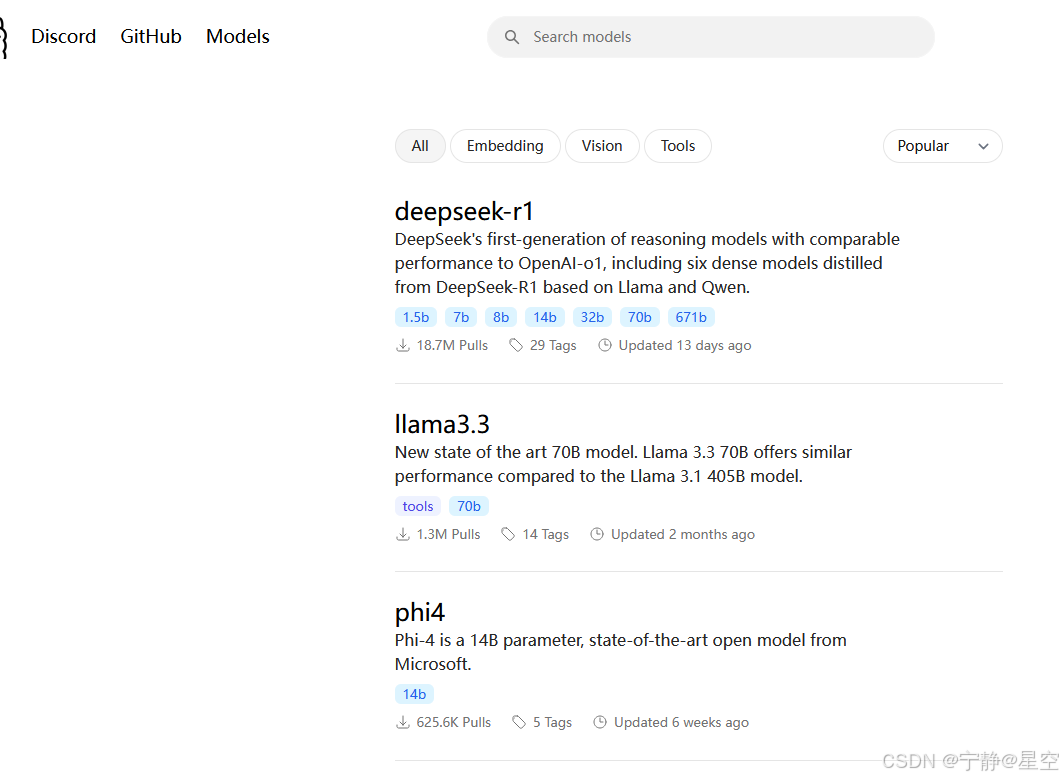Viewport: 1063px width, 778px height.
Task: Click the Updated 6 weeks ago text
Action: click(681, 722)
